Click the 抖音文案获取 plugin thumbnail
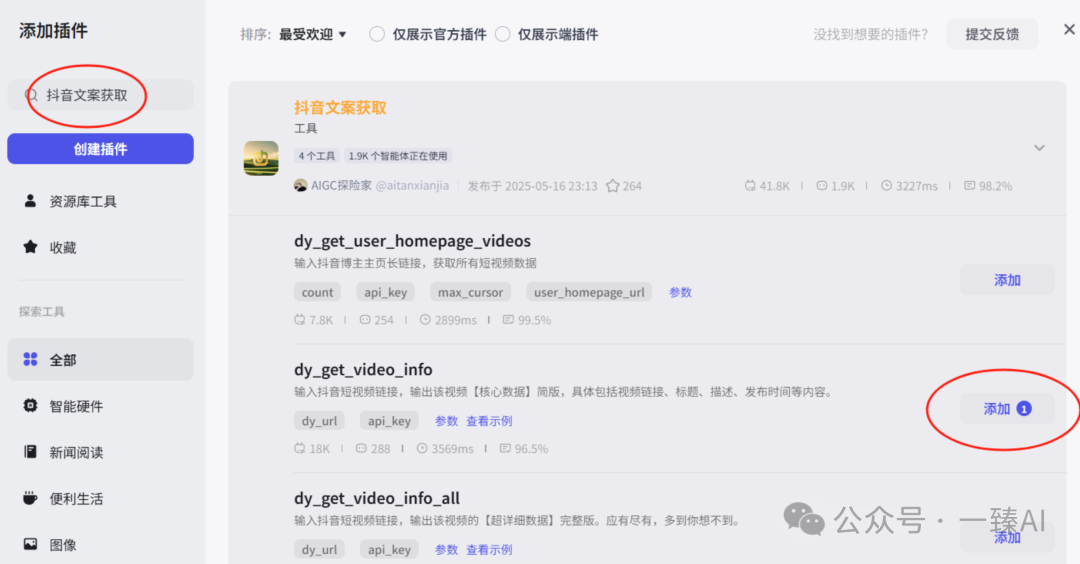This screenshot has height=564, width=1080. coord(261,158)
